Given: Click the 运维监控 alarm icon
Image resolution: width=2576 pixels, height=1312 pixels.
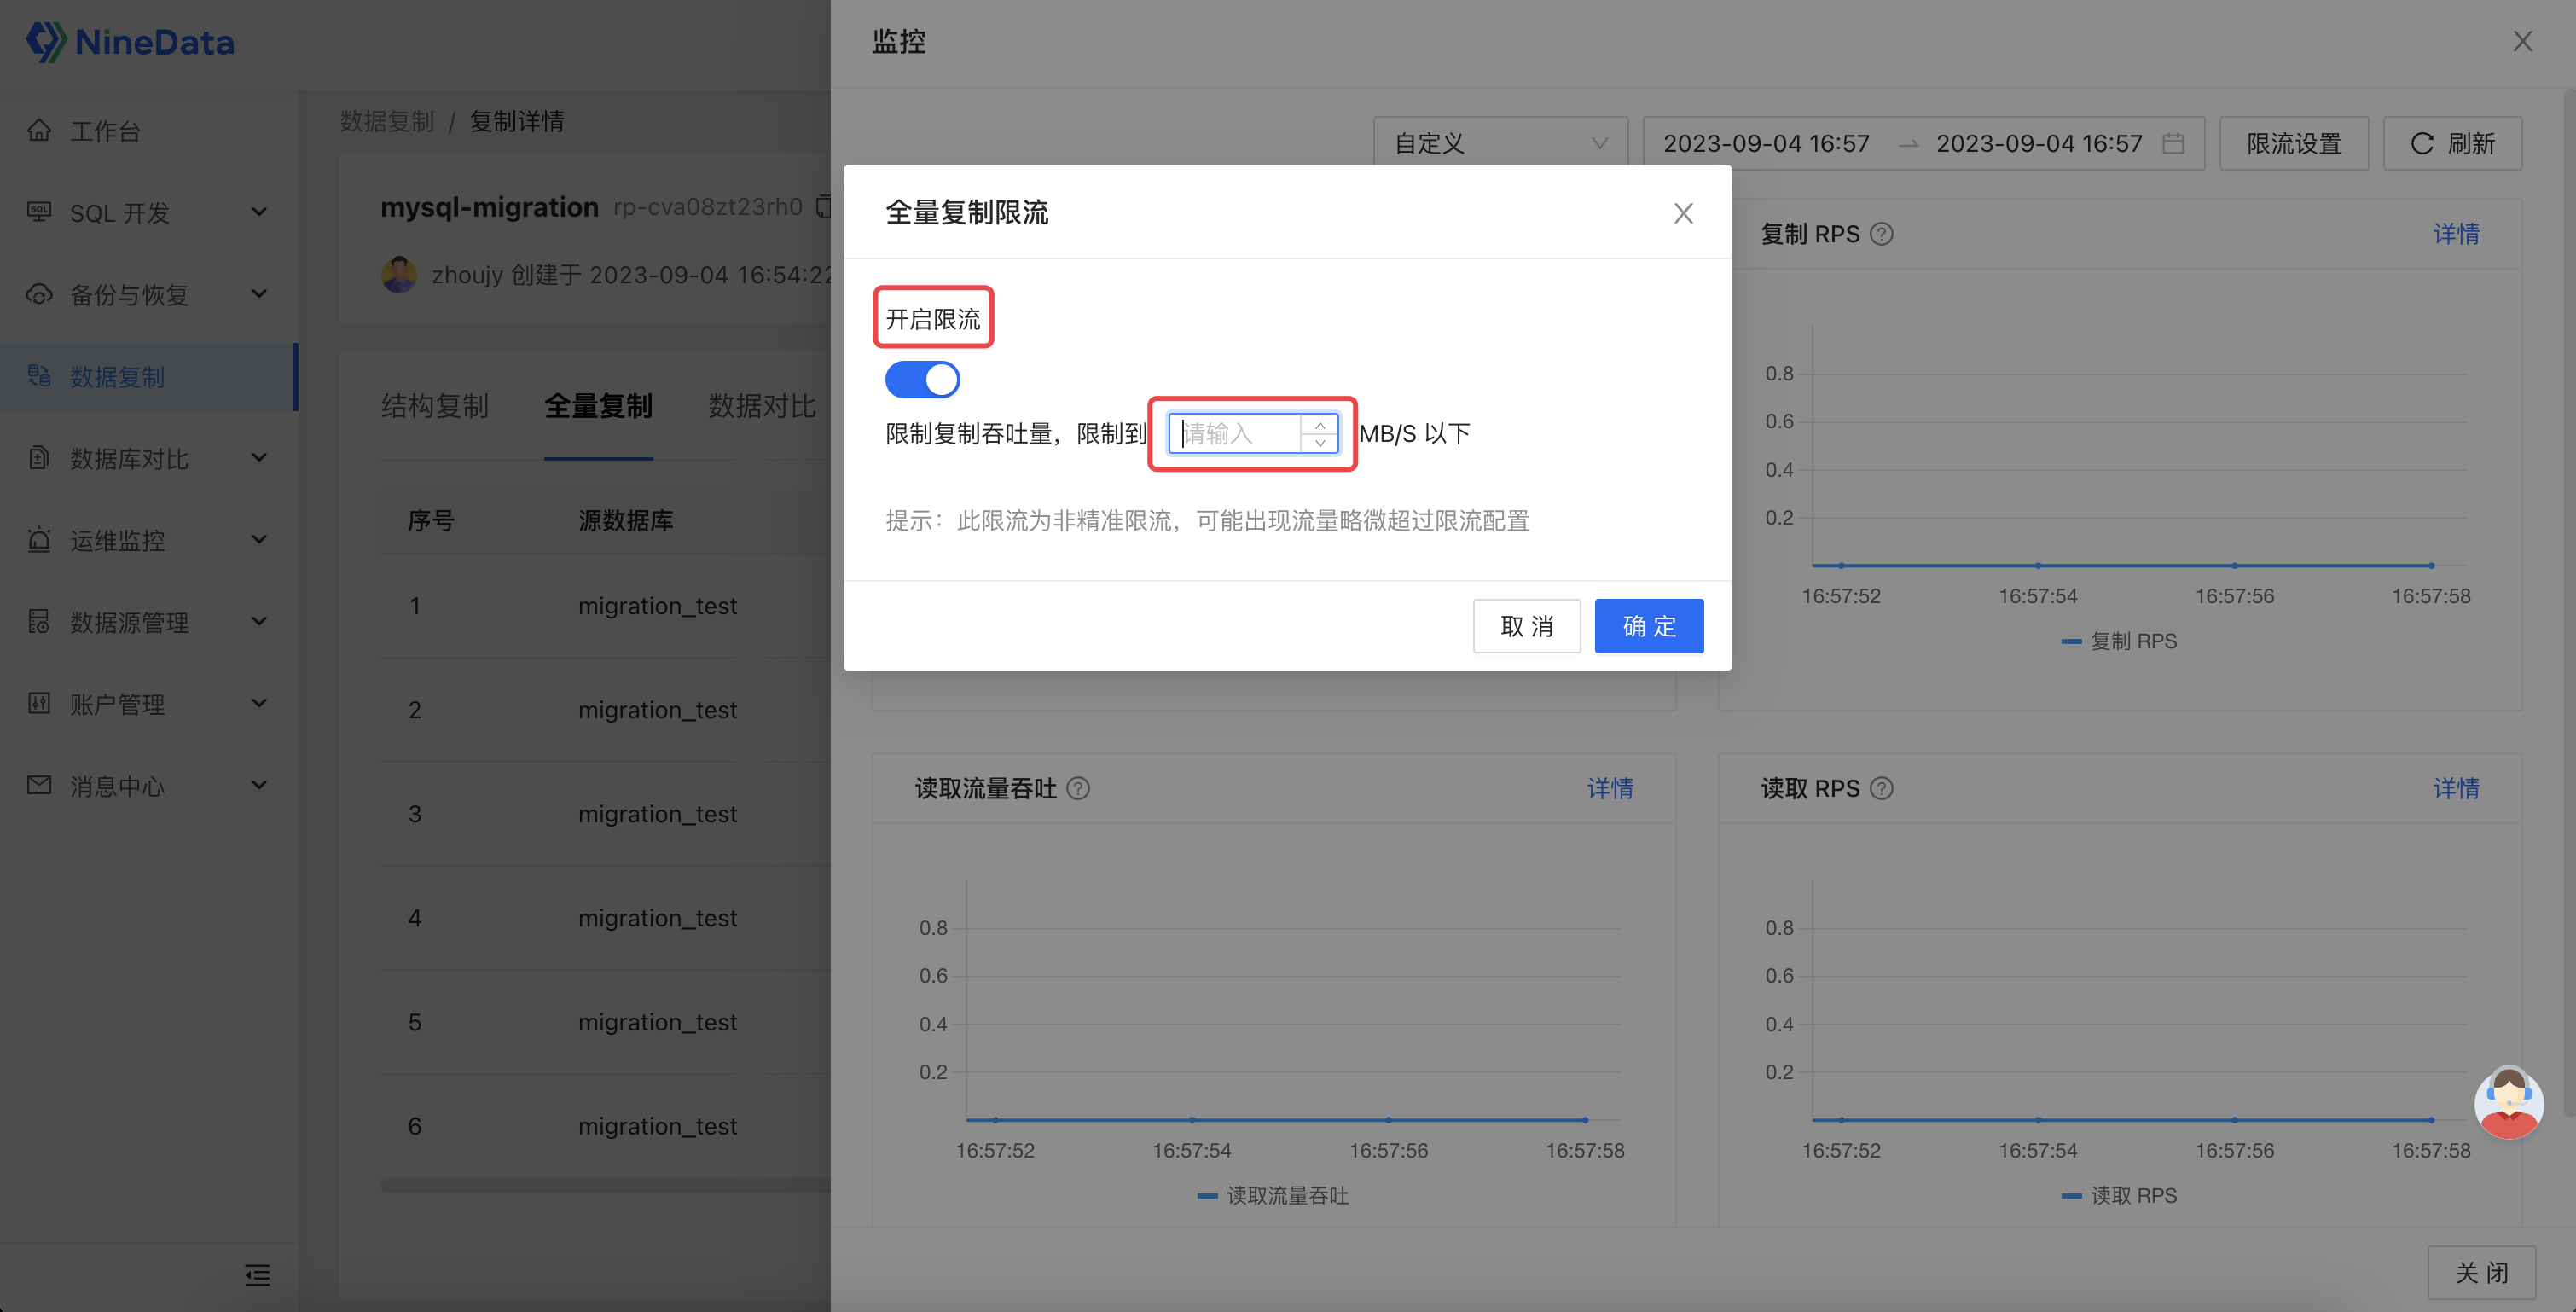Looking at the screenshot, I should tap(39, 540).
